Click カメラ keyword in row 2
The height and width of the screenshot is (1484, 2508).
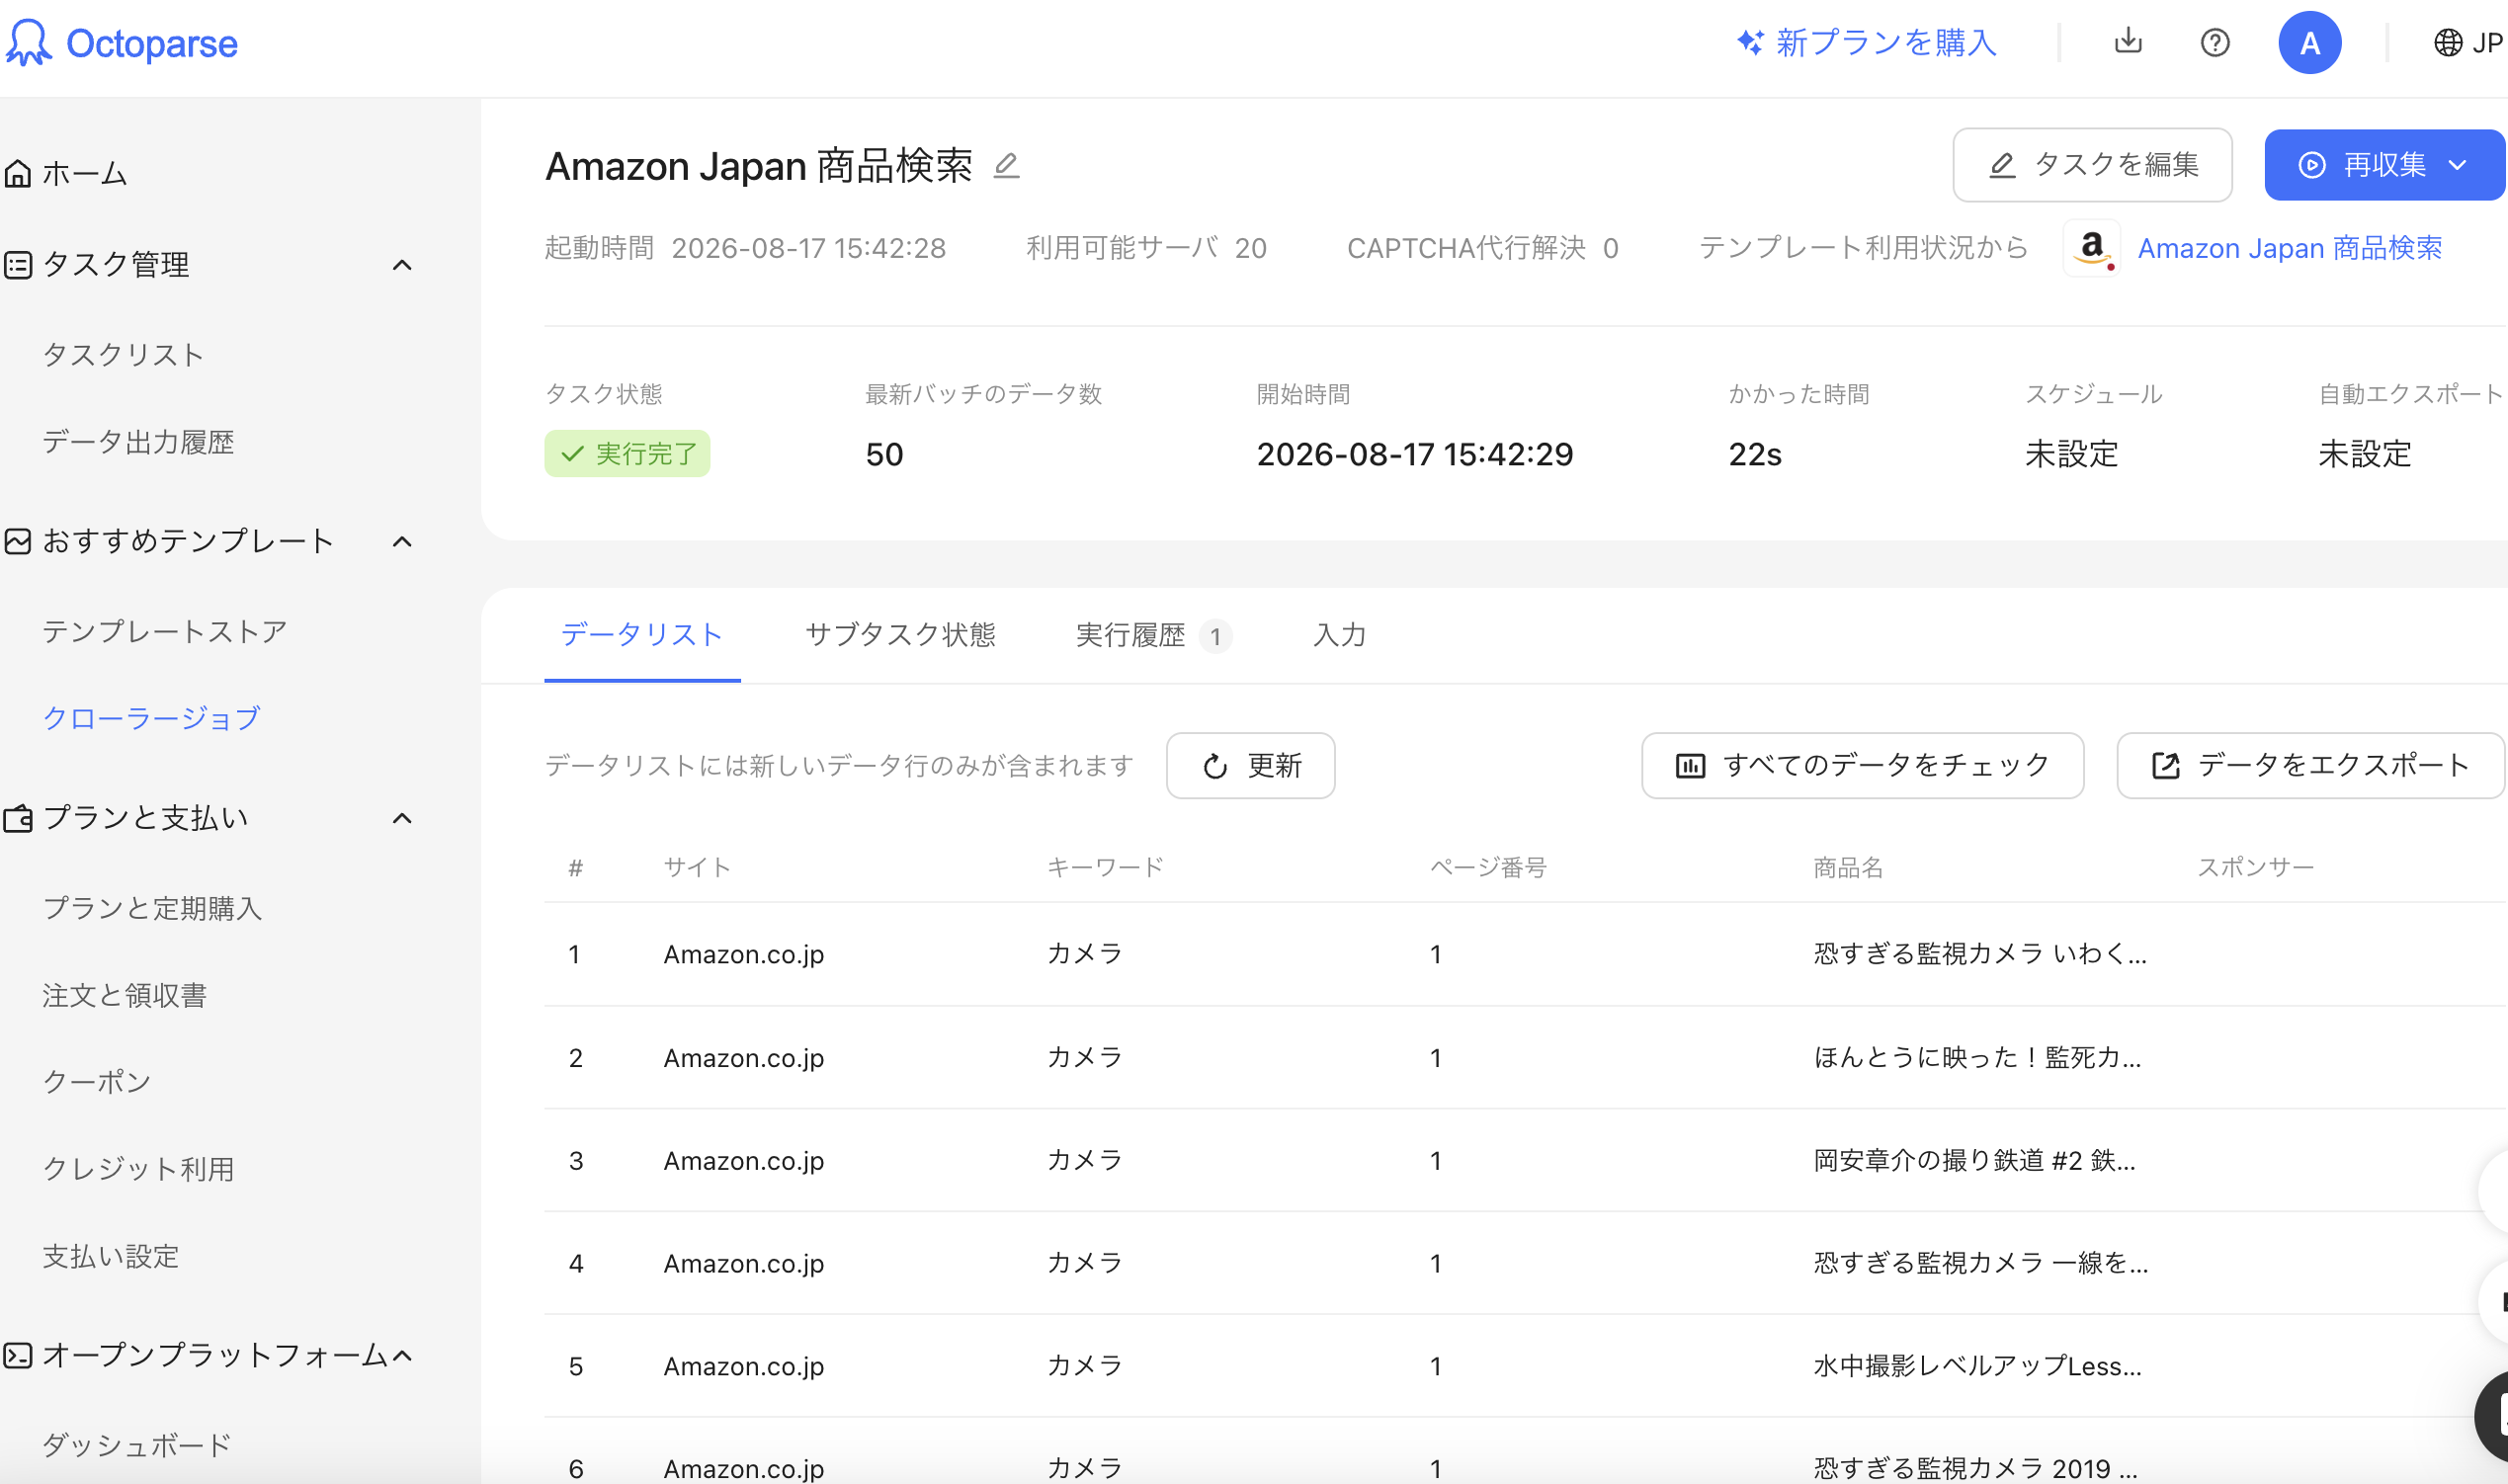pyautogui.click(x=1084, y=1058)
